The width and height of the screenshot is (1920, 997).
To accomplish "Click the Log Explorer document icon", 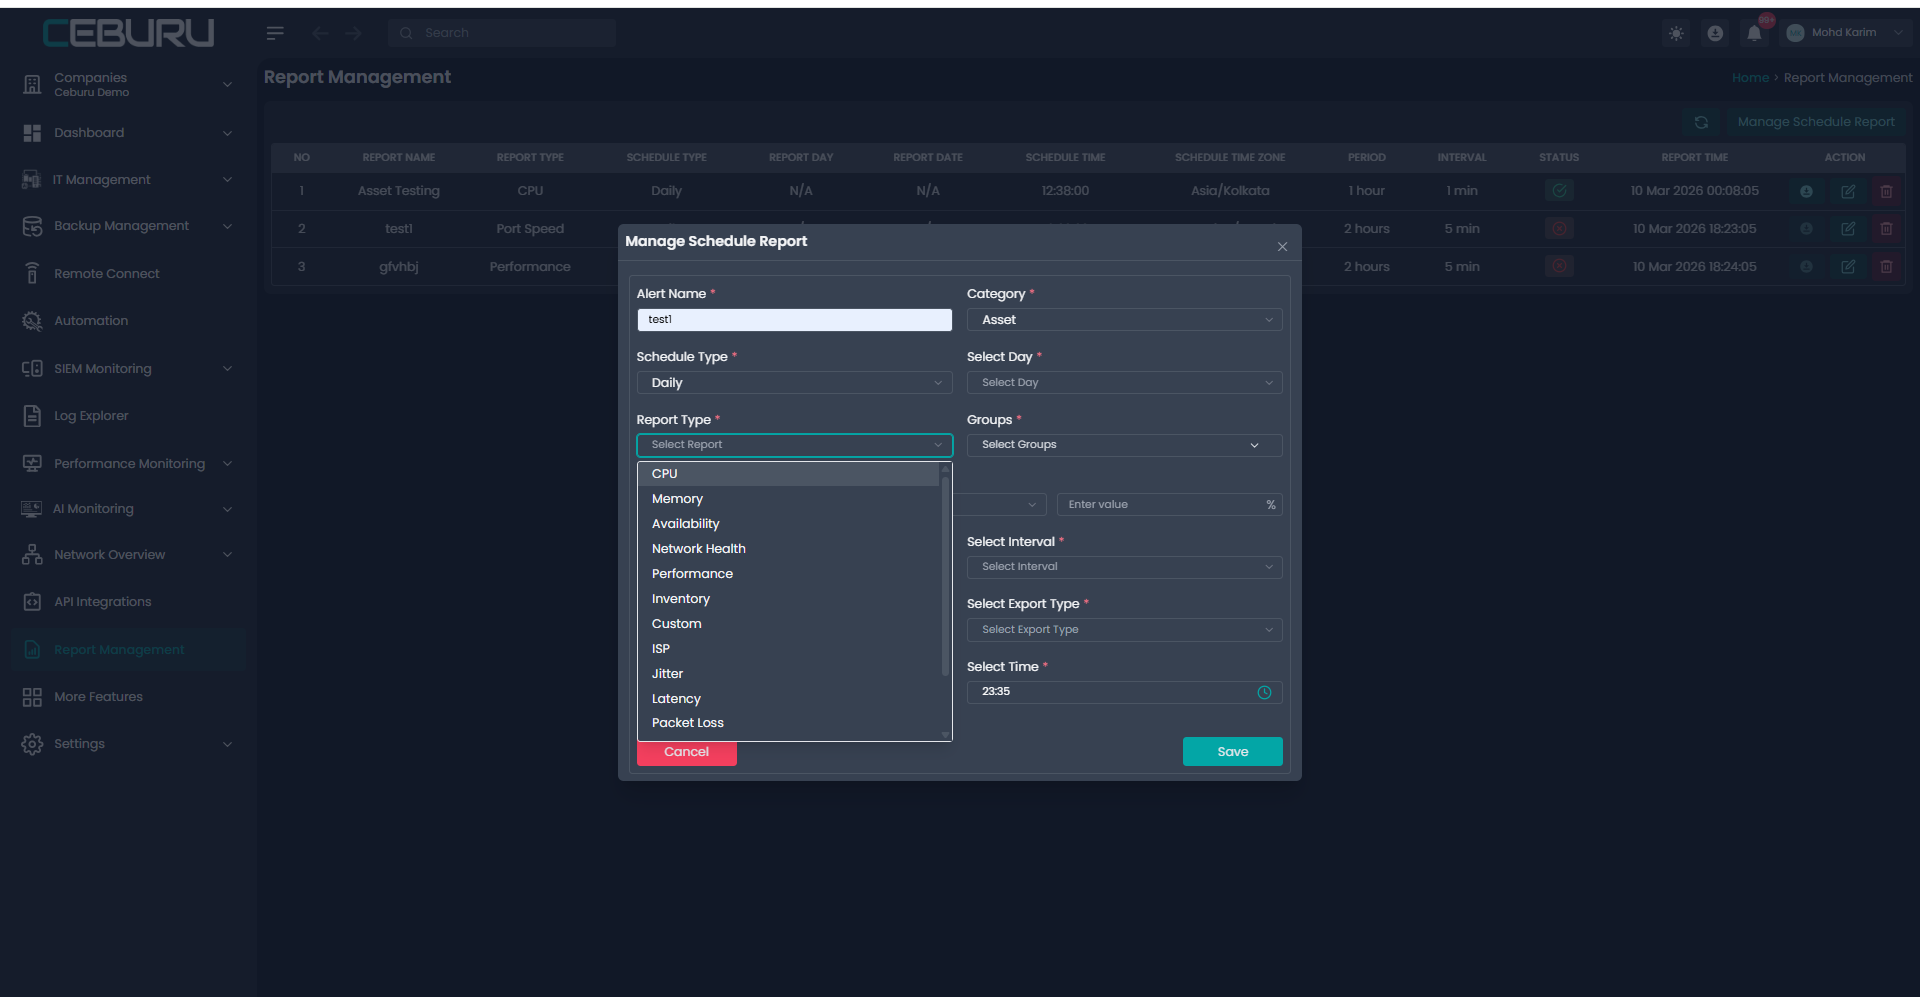I will pyautogui.click(x=32, y=416).
